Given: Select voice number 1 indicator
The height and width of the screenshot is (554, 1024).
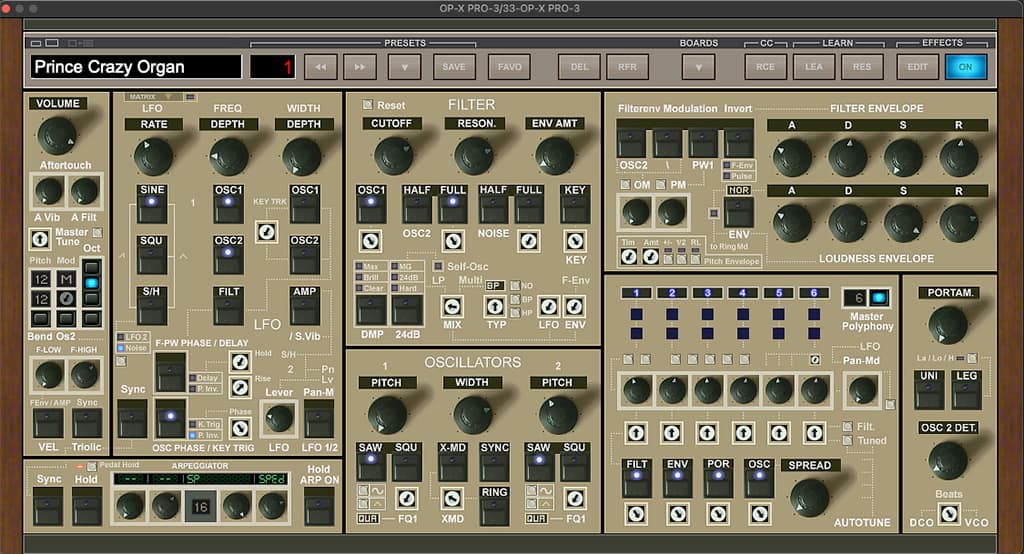Looking at the screenshot, I should point(636,293).
